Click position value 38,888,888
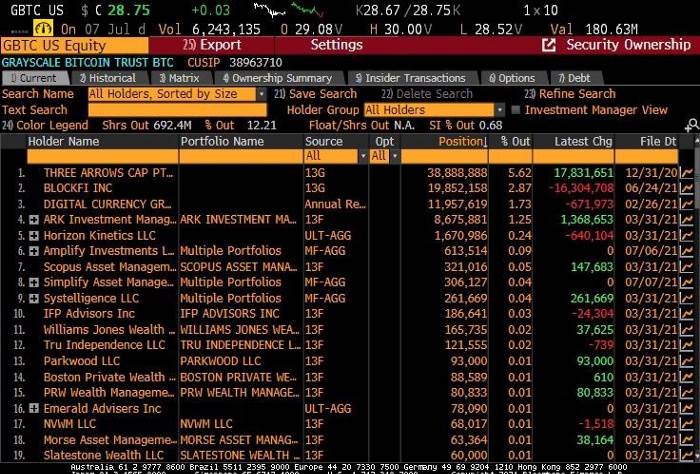 click(x=457, y=173)
